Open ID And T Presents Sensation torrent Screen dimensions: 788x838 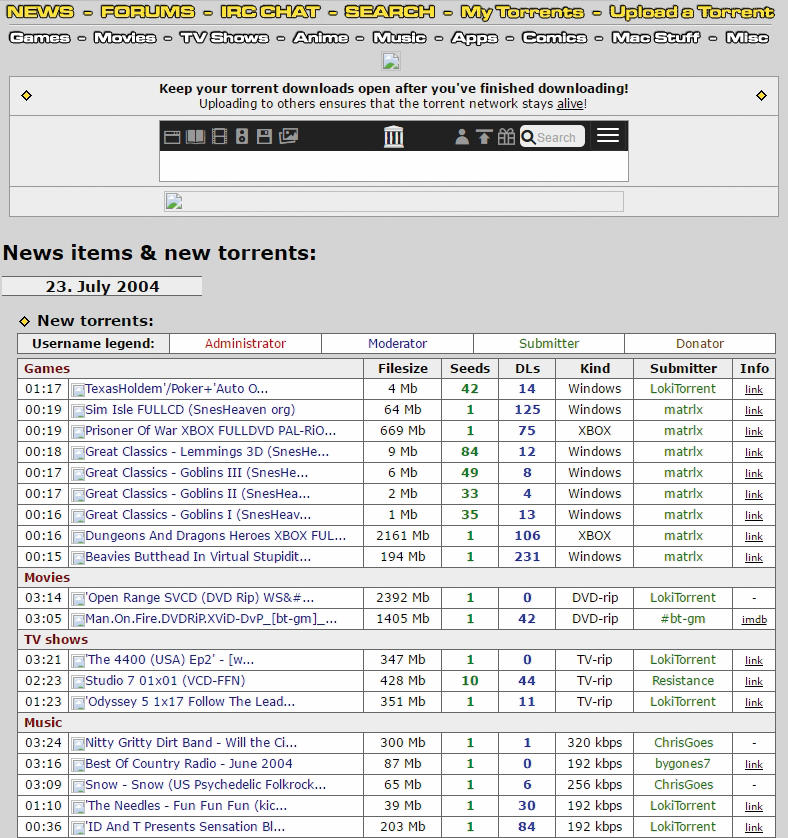pos(186,827)
